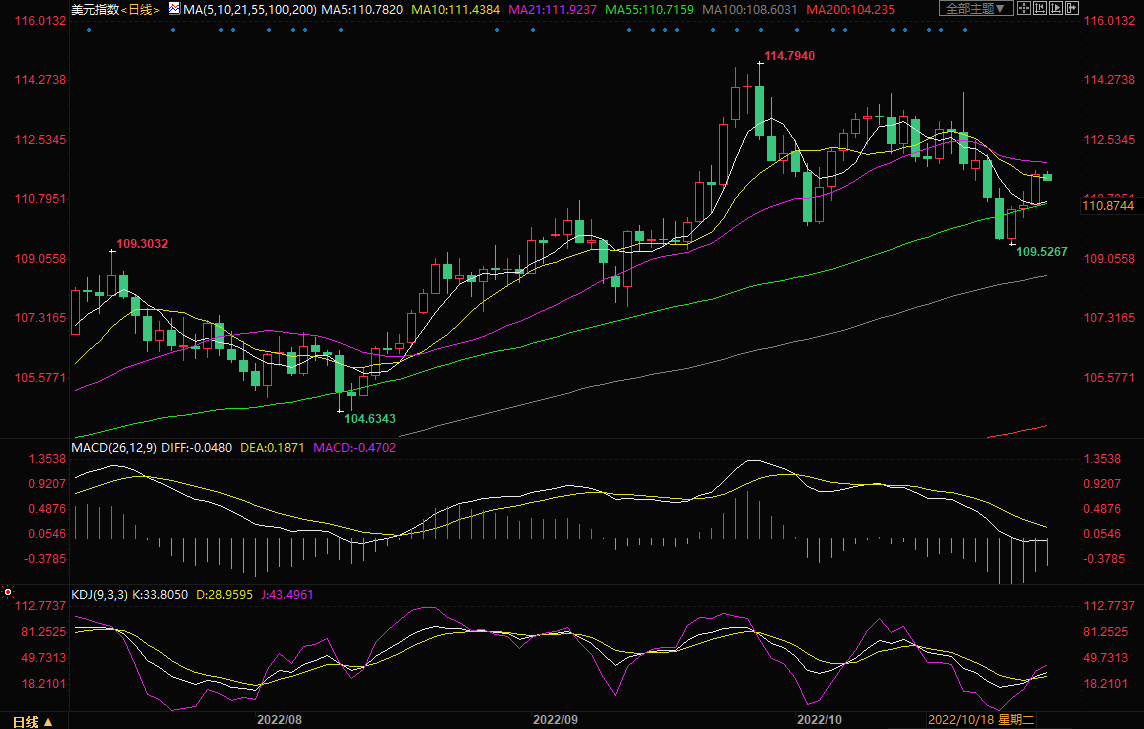Click the MA(5,10,21,55,100,200) indicator label

coord(250,9)
